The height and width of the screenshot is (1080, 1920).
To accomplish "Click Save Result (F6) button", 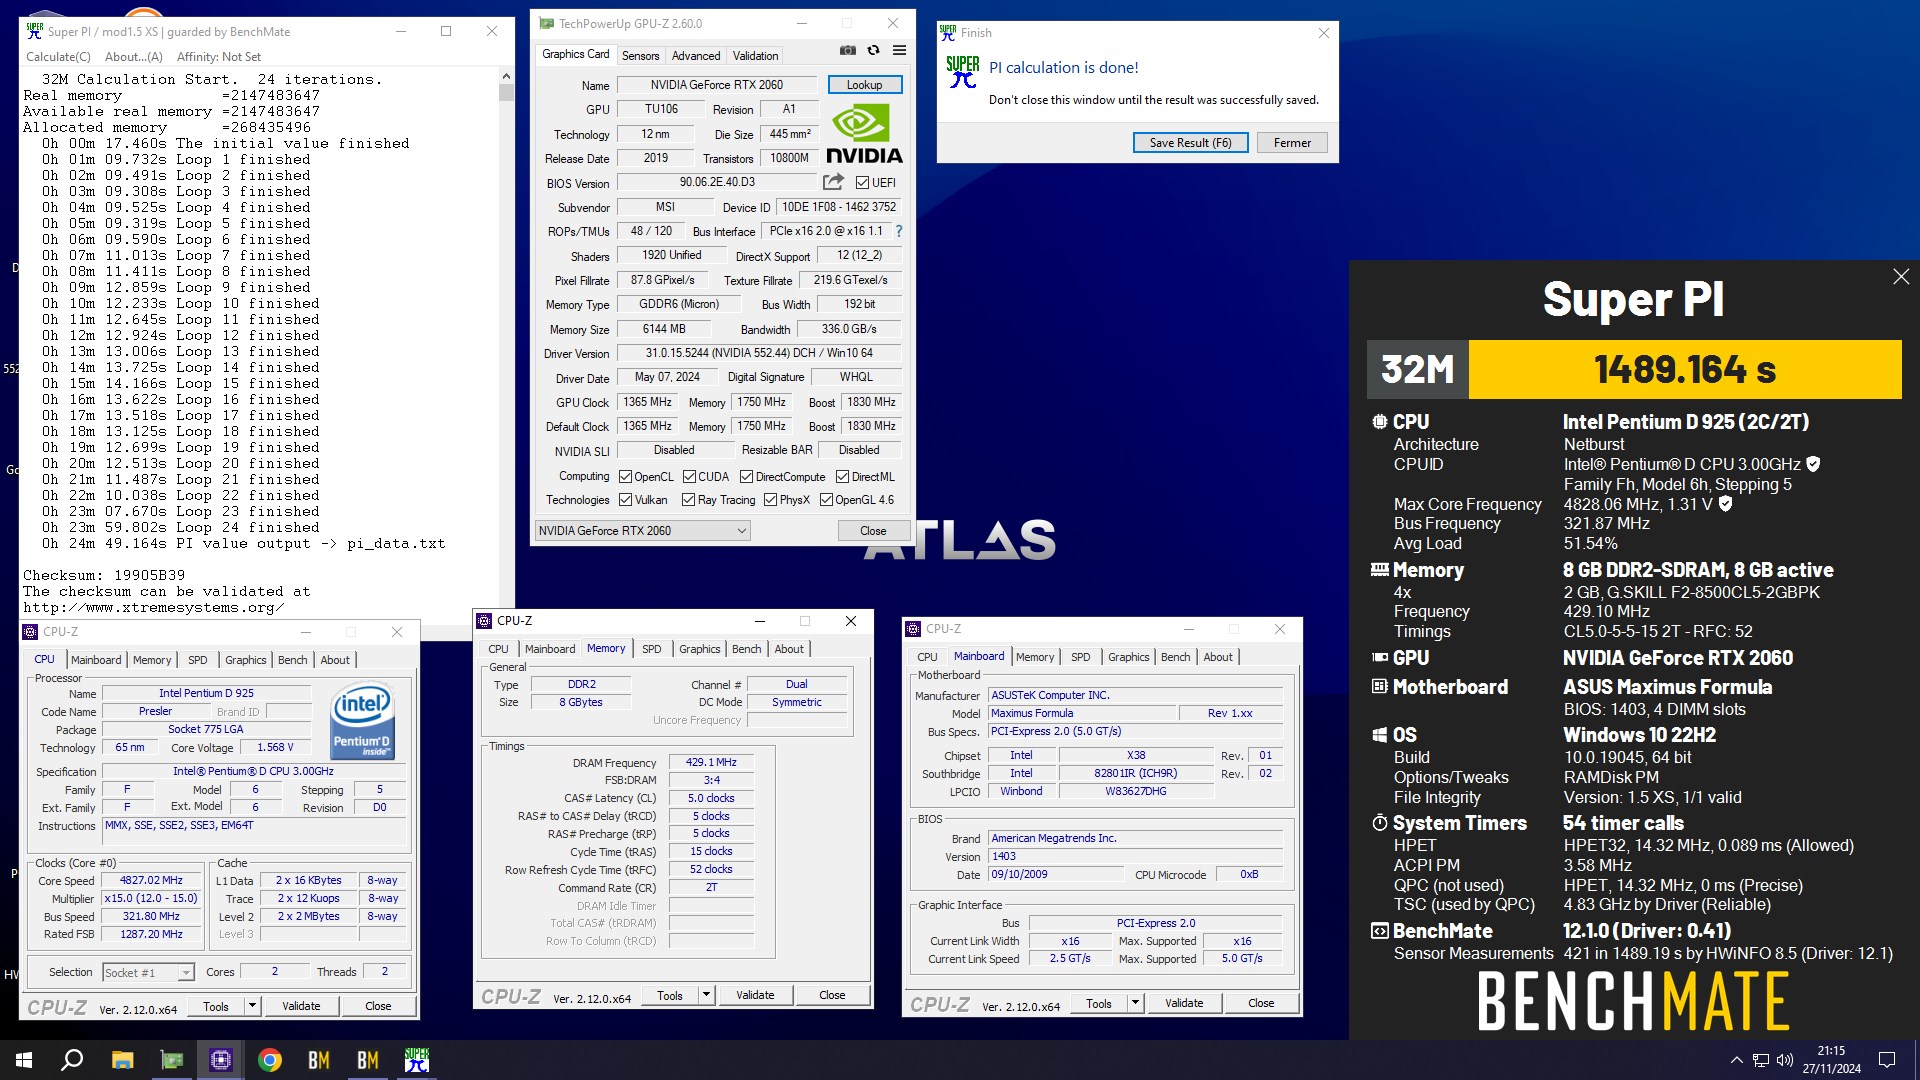I will coord(1190,143).
